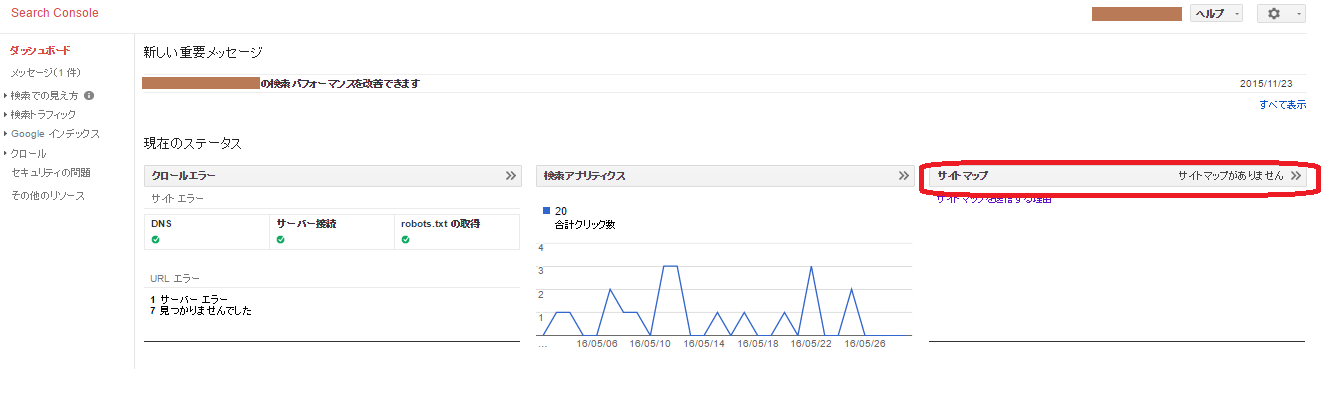
Task: Click the DNS site error cell
Action: click(207, 231)
